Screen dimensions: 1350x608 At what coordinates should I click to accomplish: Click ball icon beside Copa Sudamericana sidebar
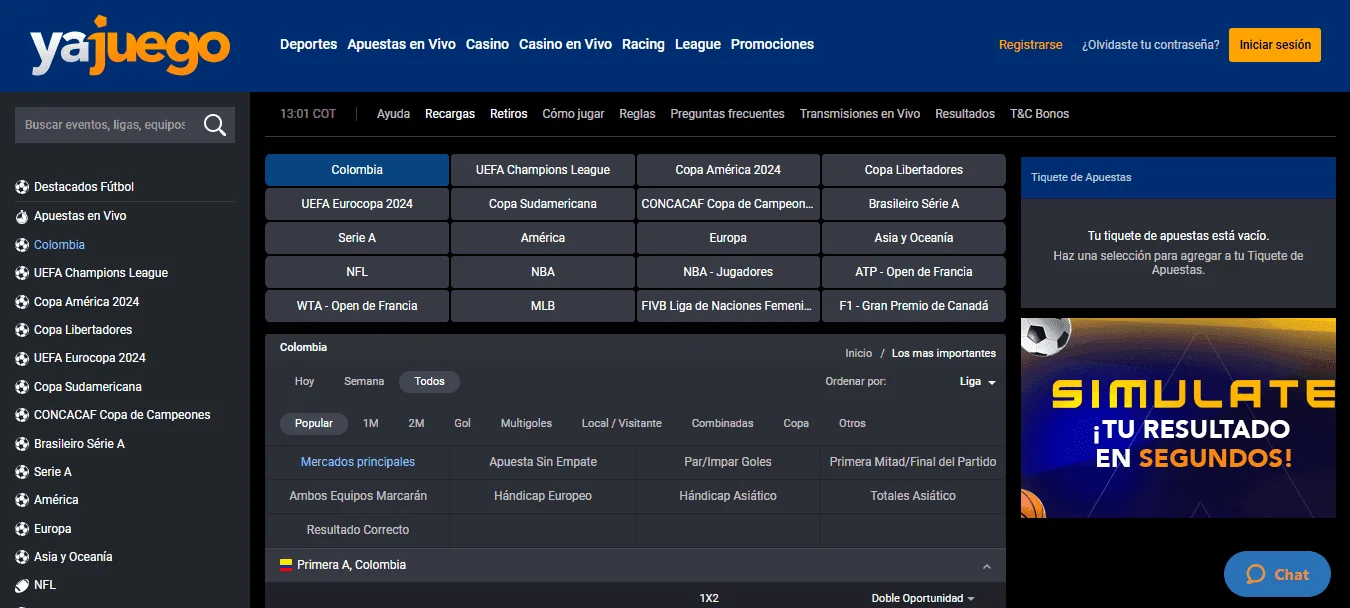22,387
